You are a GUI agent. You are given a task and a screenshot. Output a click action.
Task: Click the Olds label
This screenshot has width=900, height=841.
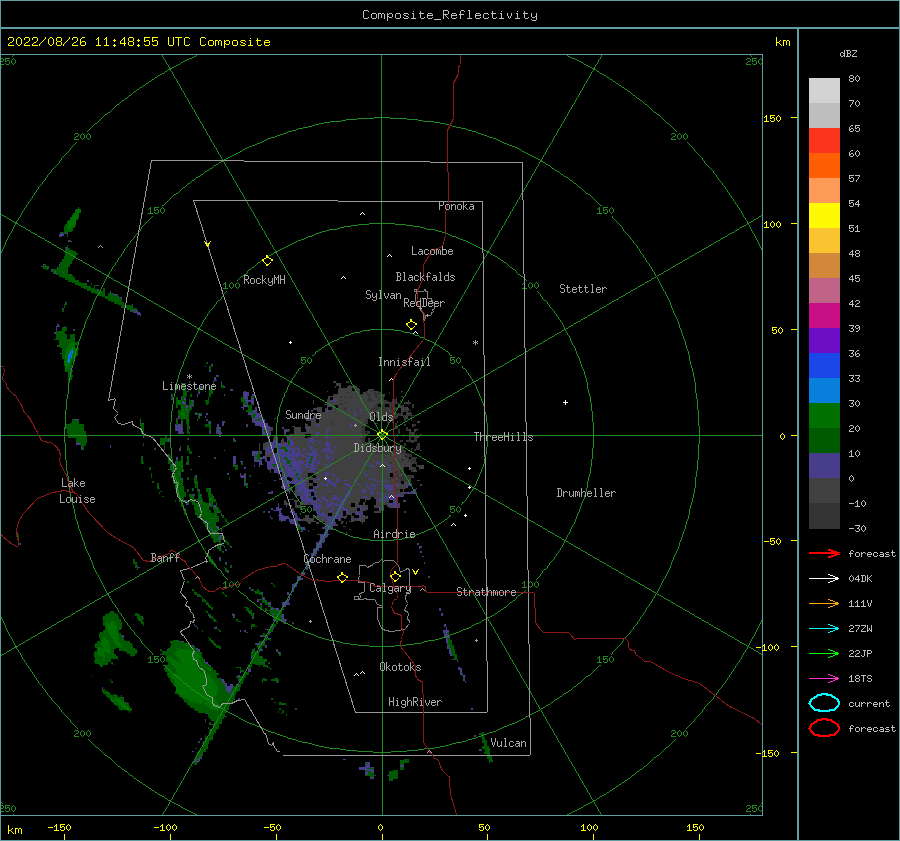pos(381,417)
